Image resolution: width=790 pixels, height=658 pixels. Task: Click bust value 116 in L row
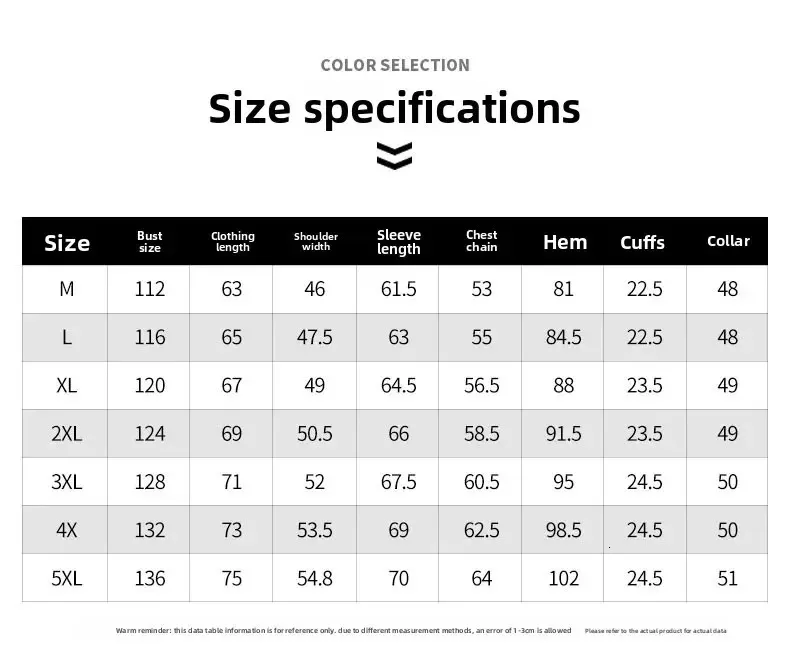[x=150, y=338]
